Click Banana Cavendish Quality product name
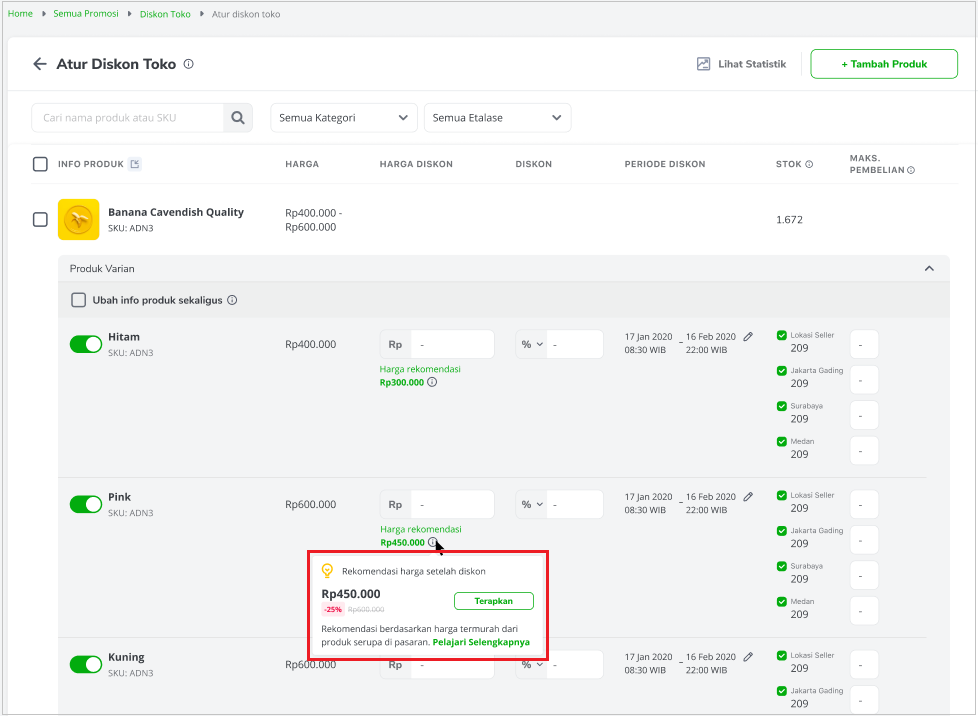The width and height of the screenshot is (978, 716). (176, 212)
